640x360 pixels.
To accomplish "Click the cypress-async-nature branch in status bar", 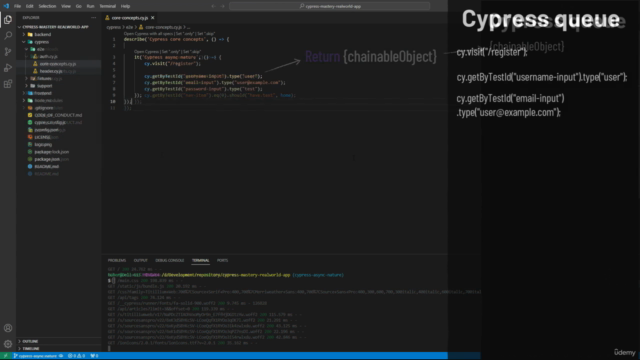I will tap(37, 356).
